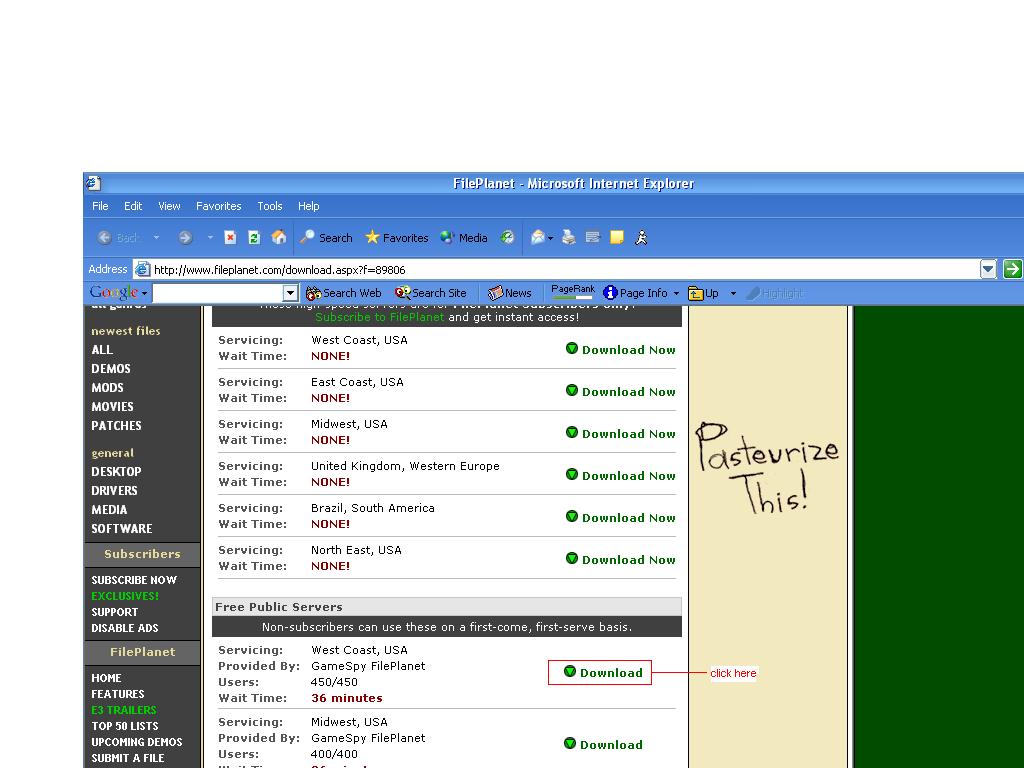Click the Edit page toolbar icon
Screen dimensions: 1024x768
click(592, 238)
